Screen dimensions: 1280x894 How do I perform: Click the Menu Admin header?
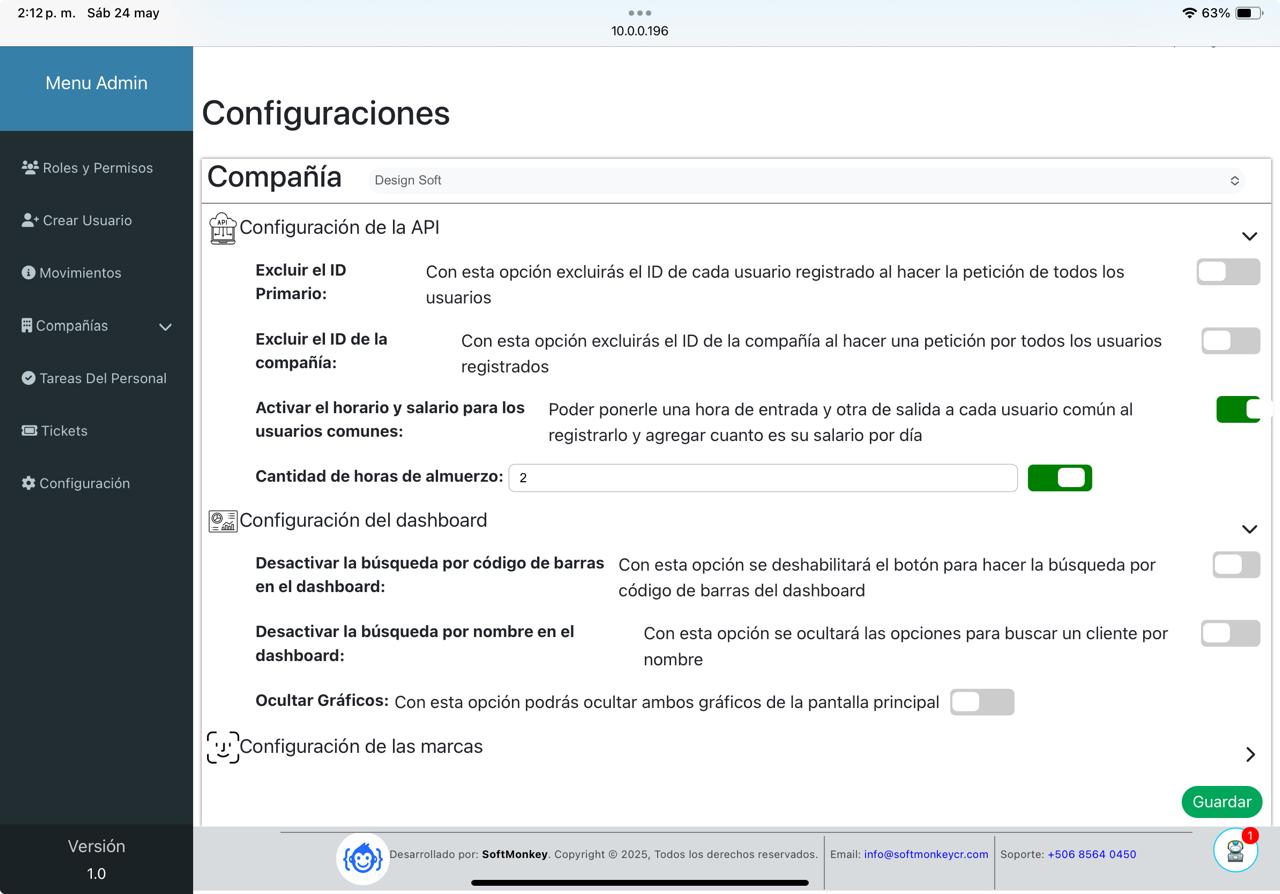(x=96, y=83)
